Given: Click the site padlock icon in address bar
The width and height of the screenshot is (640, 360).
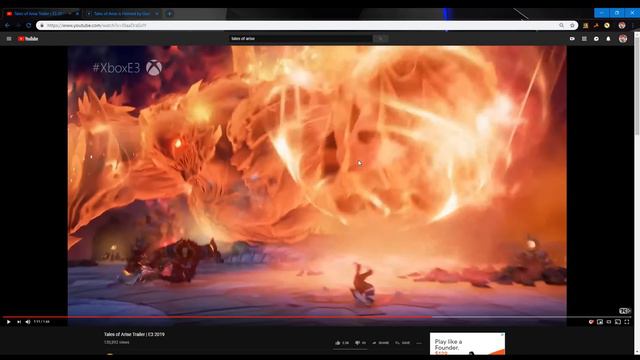Looking at the screenshot, I should (x=42, y=25).
